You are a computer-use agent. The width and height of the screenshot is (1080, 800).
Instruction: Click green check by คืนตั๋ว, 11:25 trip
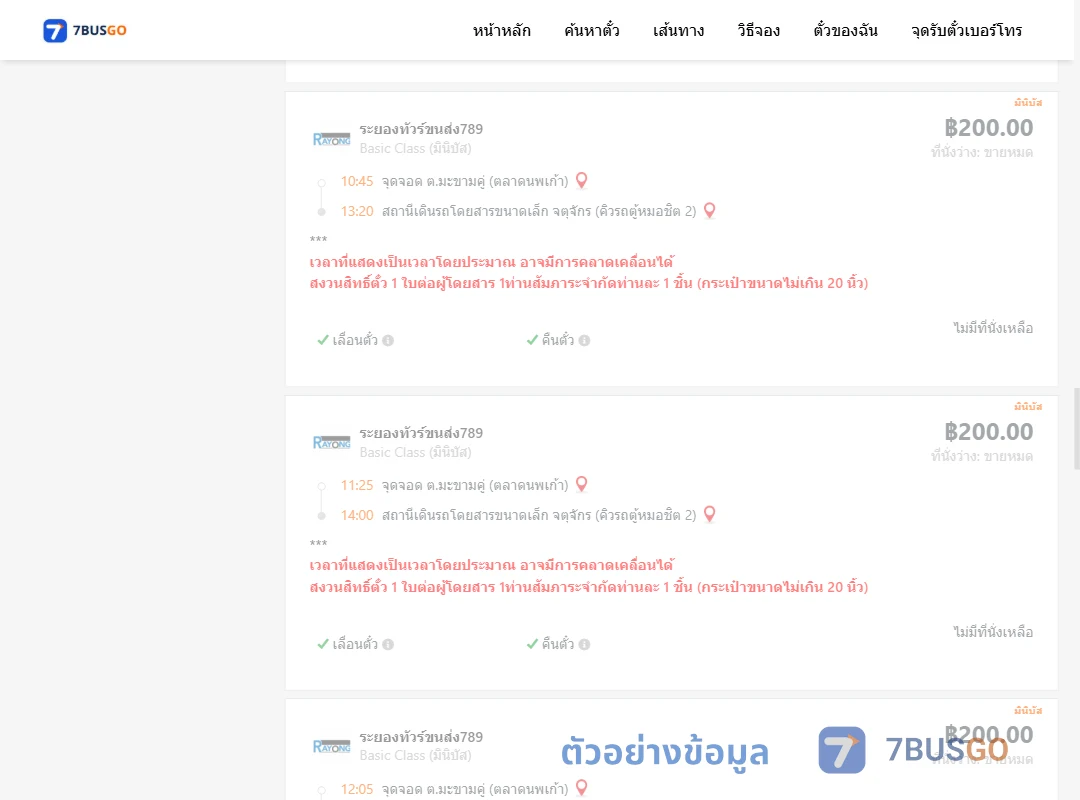[x=532, y=644]
